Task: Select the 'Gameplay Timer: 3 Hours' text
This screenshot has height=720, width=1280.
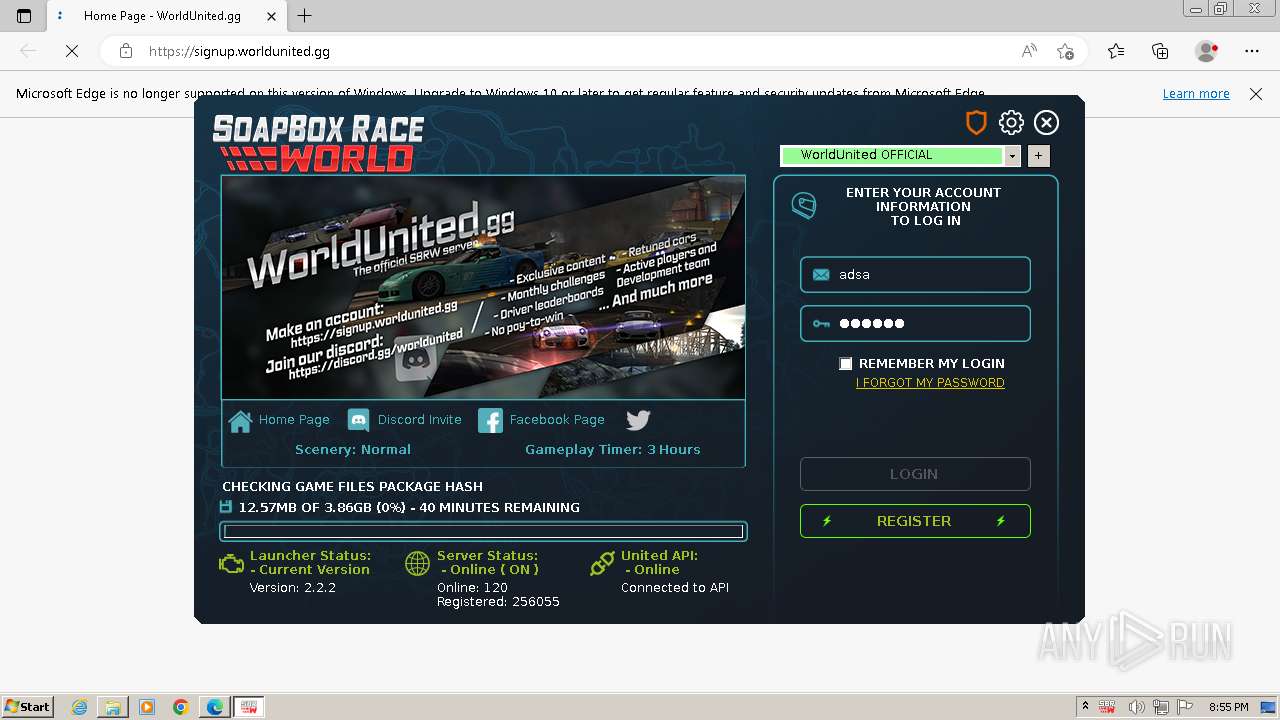Action: point(613,450)
